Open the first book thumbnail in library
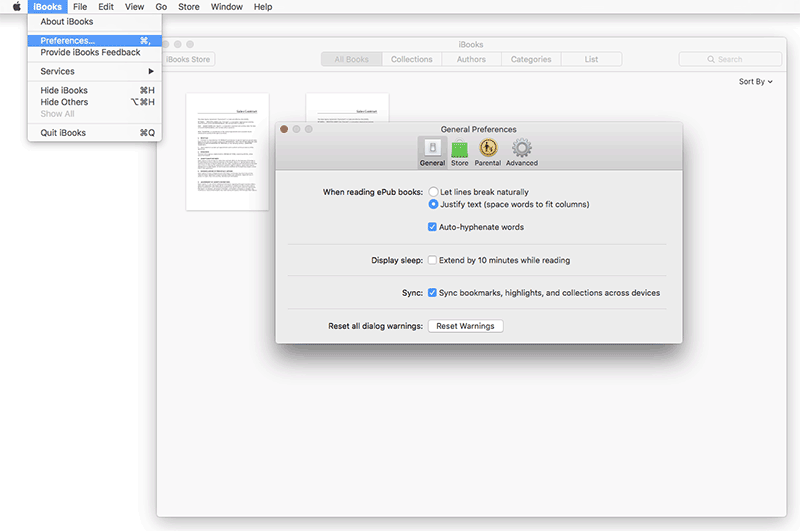Viewport: 800px width, 531px height. click(227, 151)
